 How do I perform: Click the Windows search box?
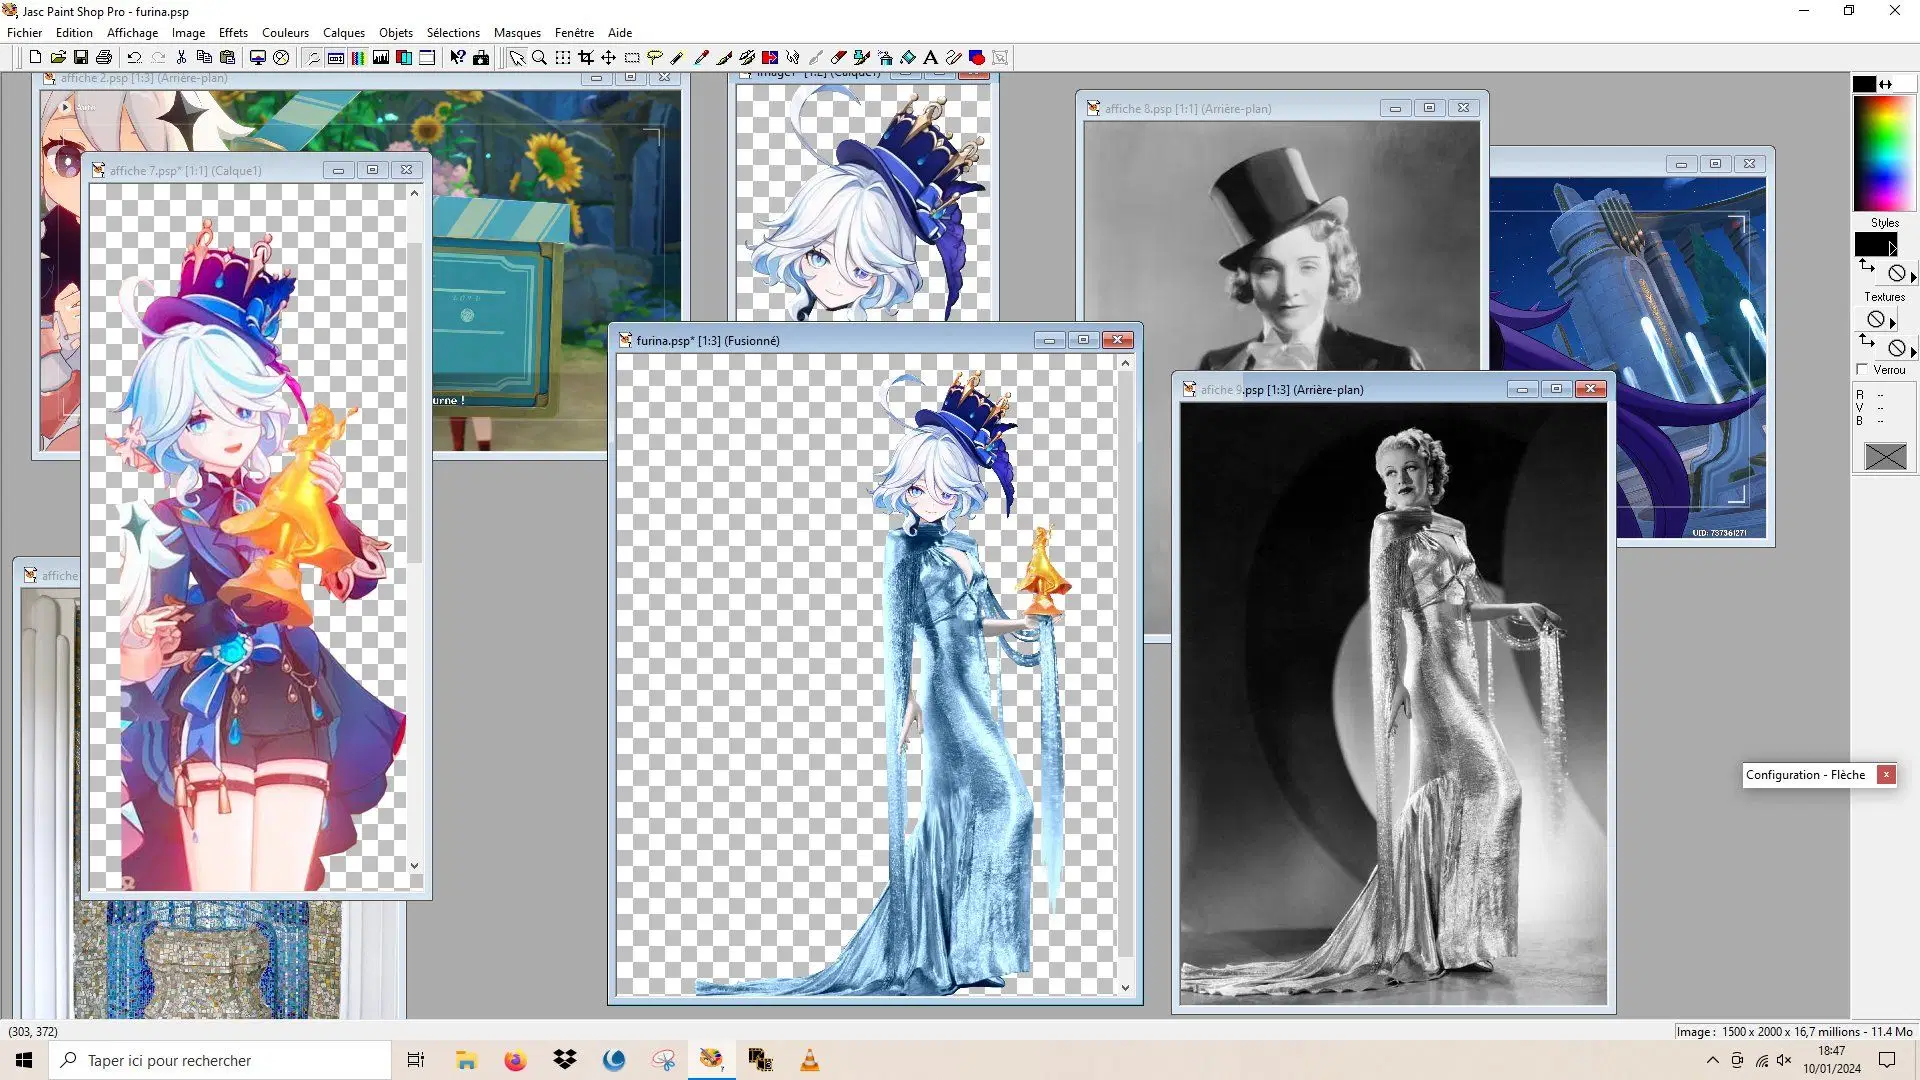[x=220, y=1060]
